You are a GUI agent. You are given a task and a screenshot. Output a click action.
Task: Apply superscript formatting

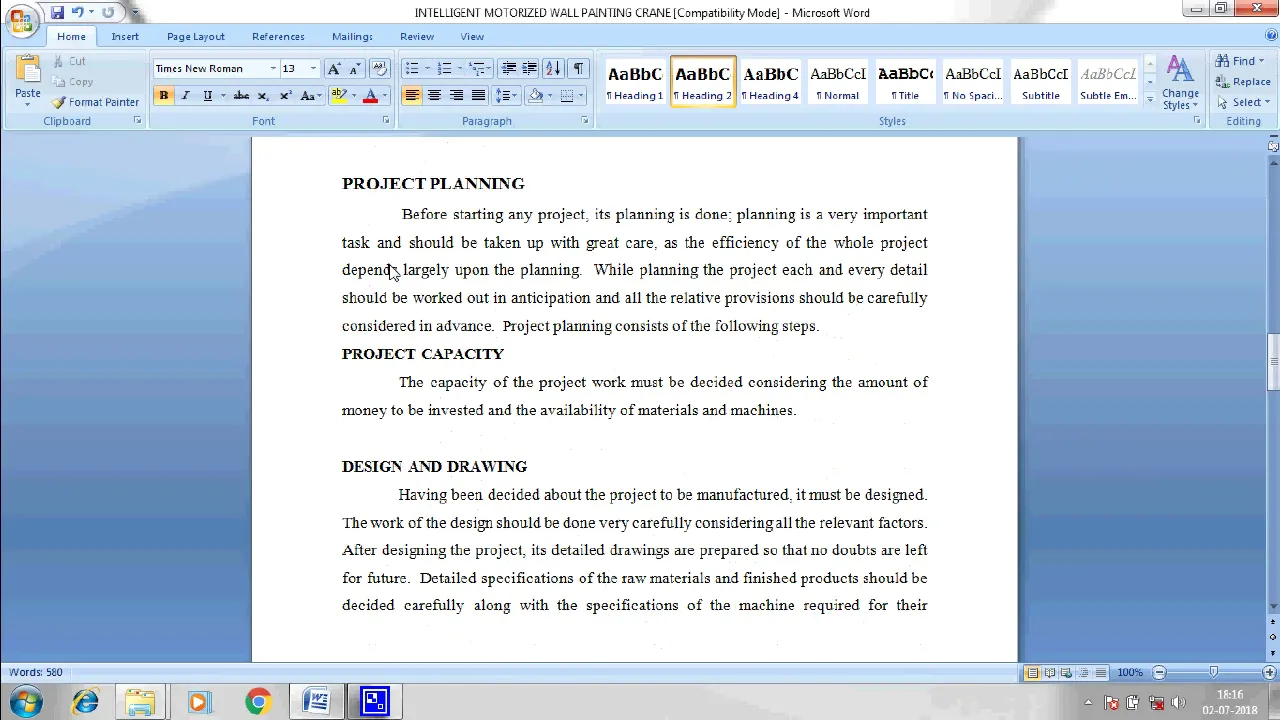tap(285, 96)
